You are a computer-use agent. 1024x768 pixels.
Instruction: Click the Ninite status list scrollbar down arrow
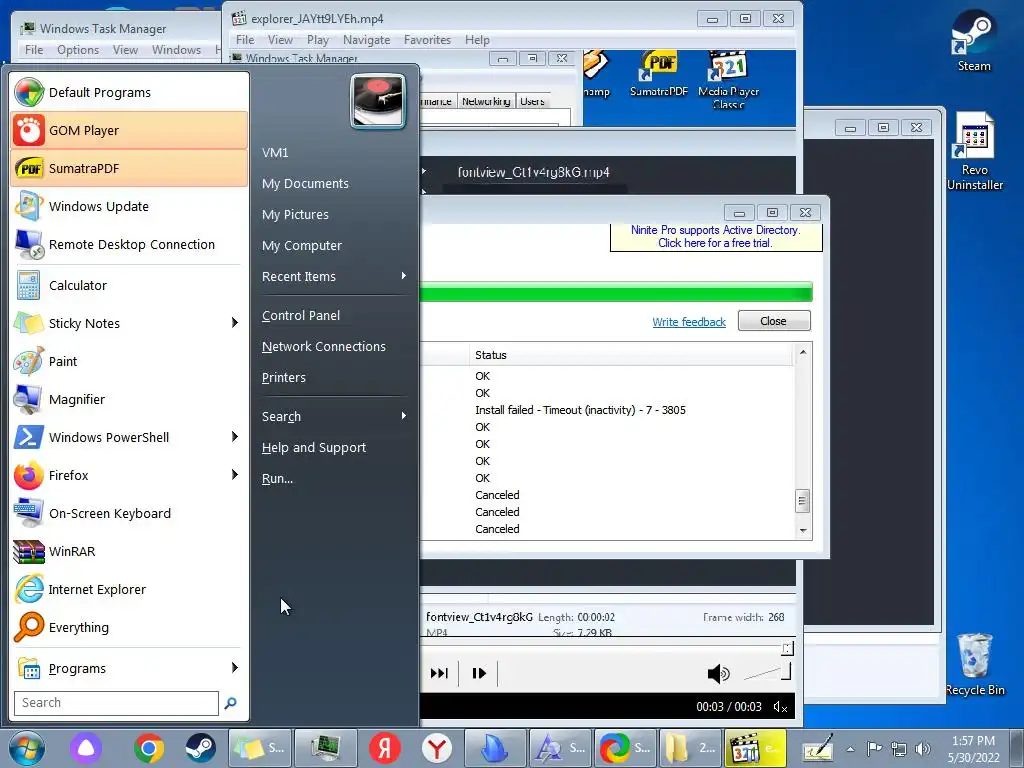[x=803, y=531]
